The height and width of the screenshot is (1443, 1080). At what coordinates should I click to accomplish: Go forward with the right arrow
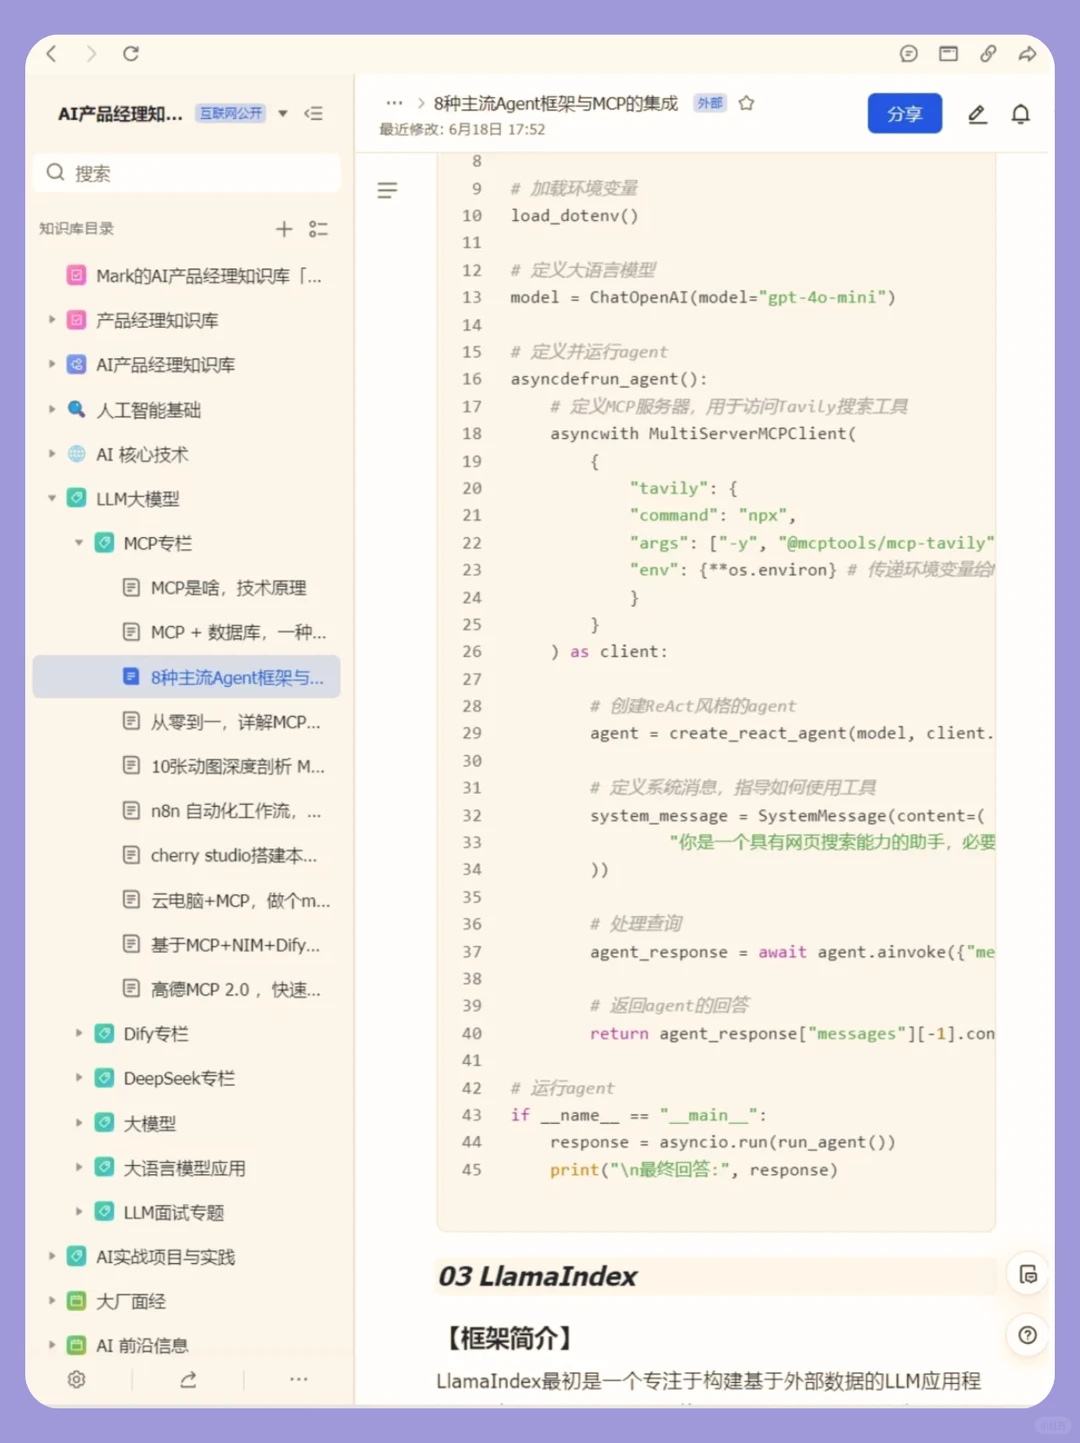pos(91,54)
